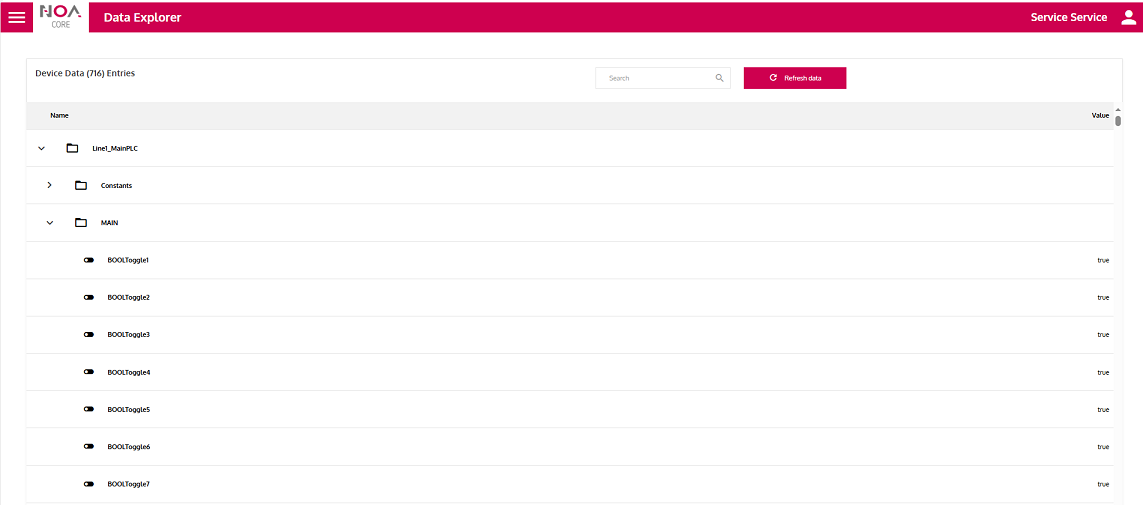Select the MAIN folder label

[109, 223]
